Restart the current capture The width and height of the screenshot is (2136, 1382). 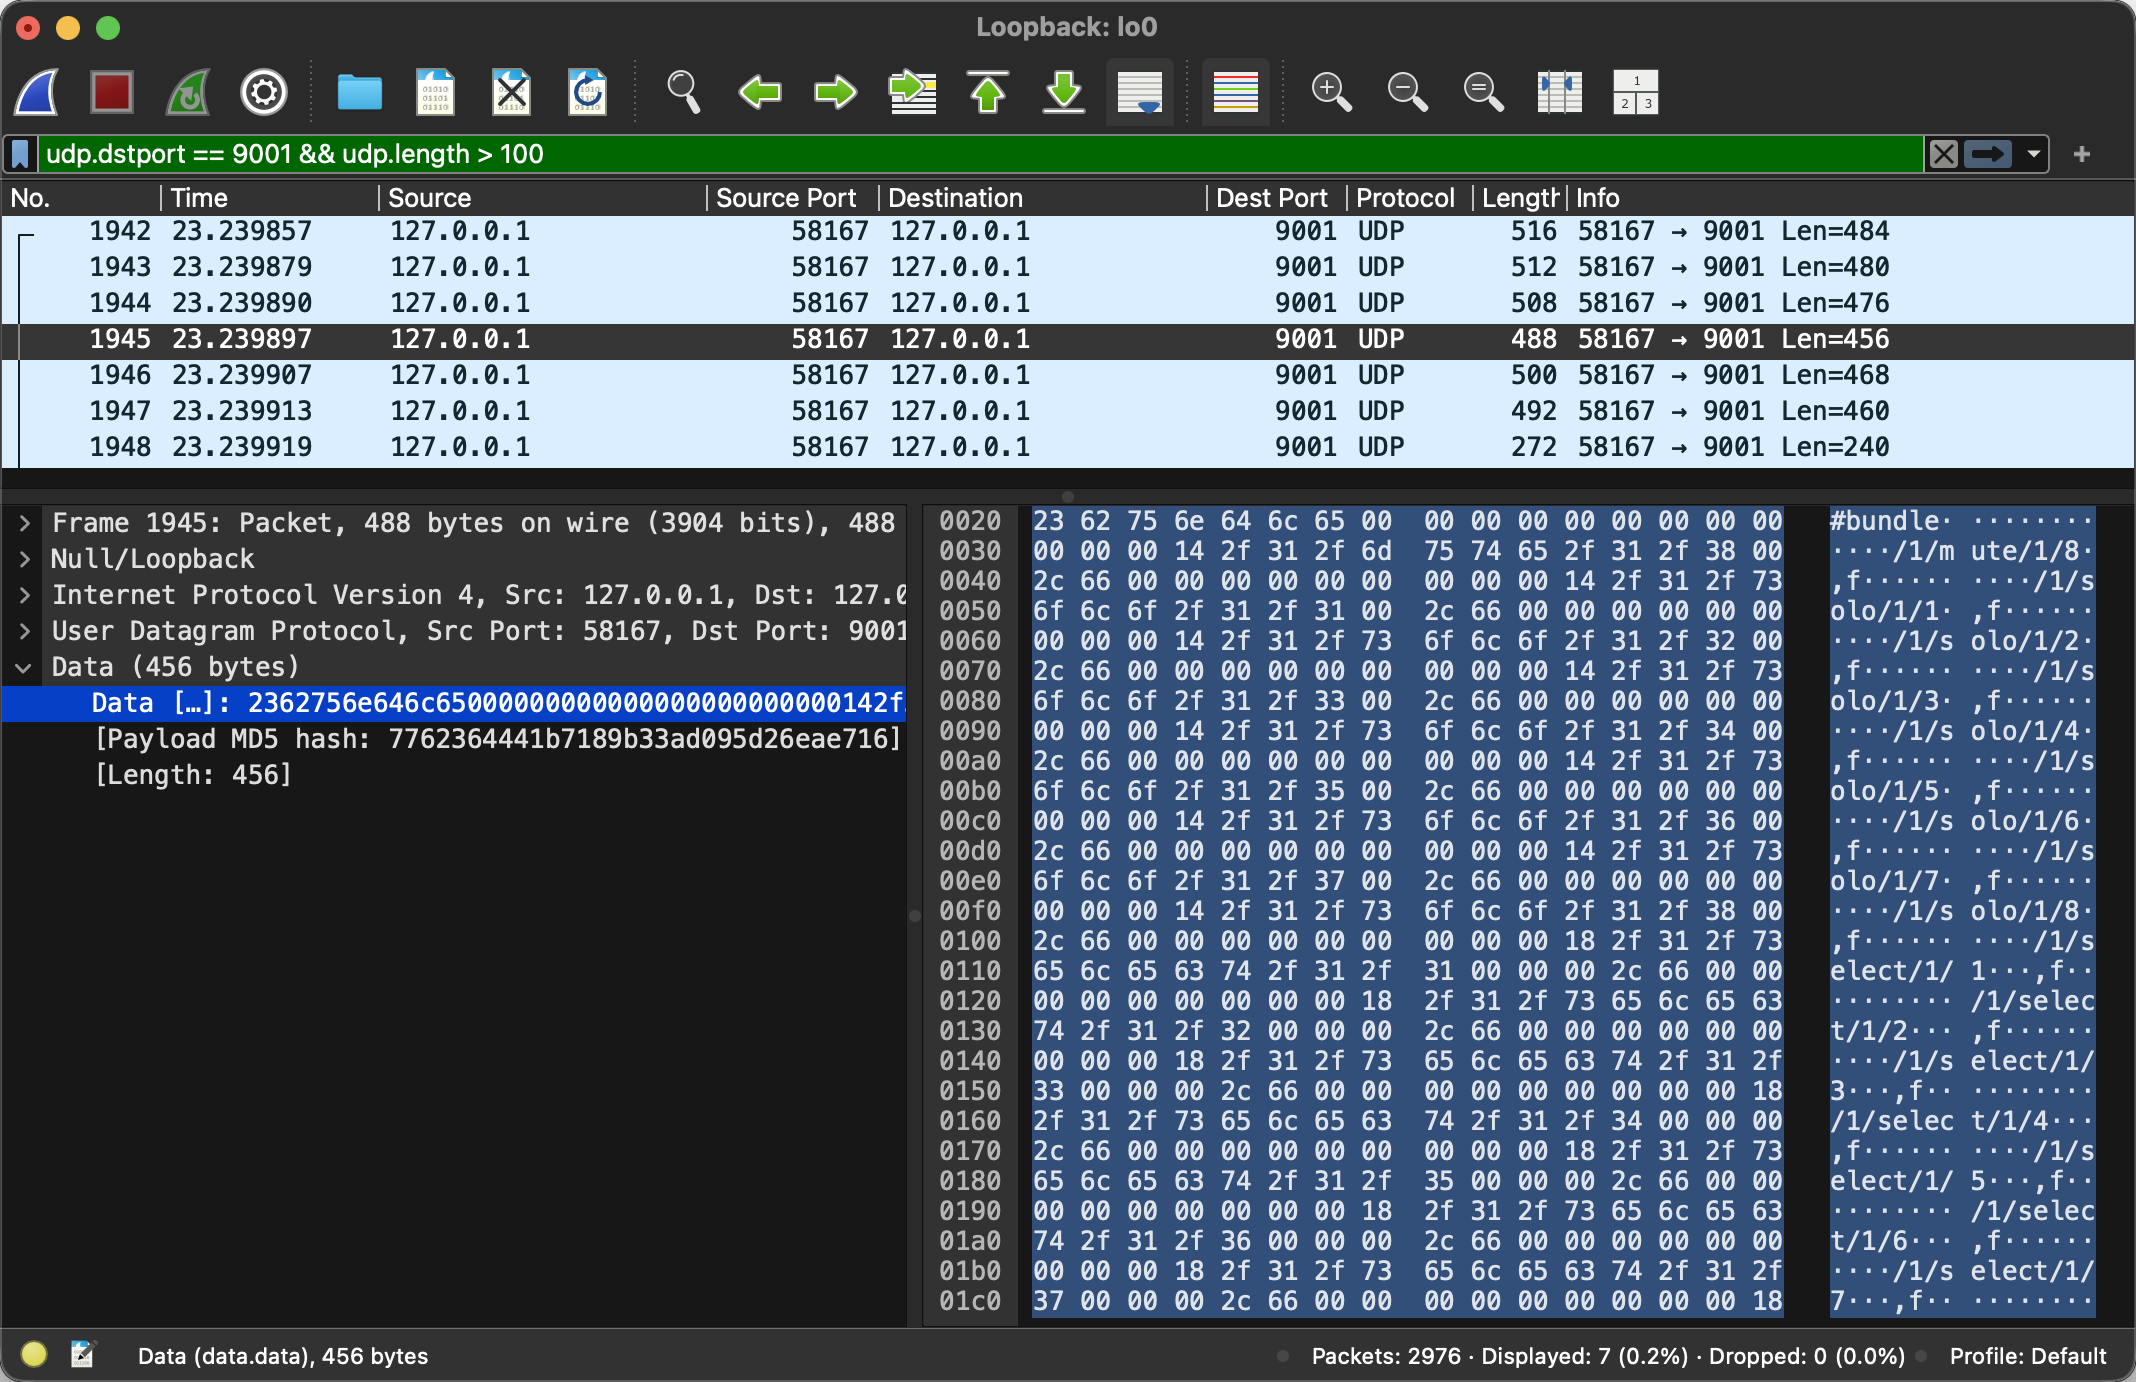click(188, 93)
